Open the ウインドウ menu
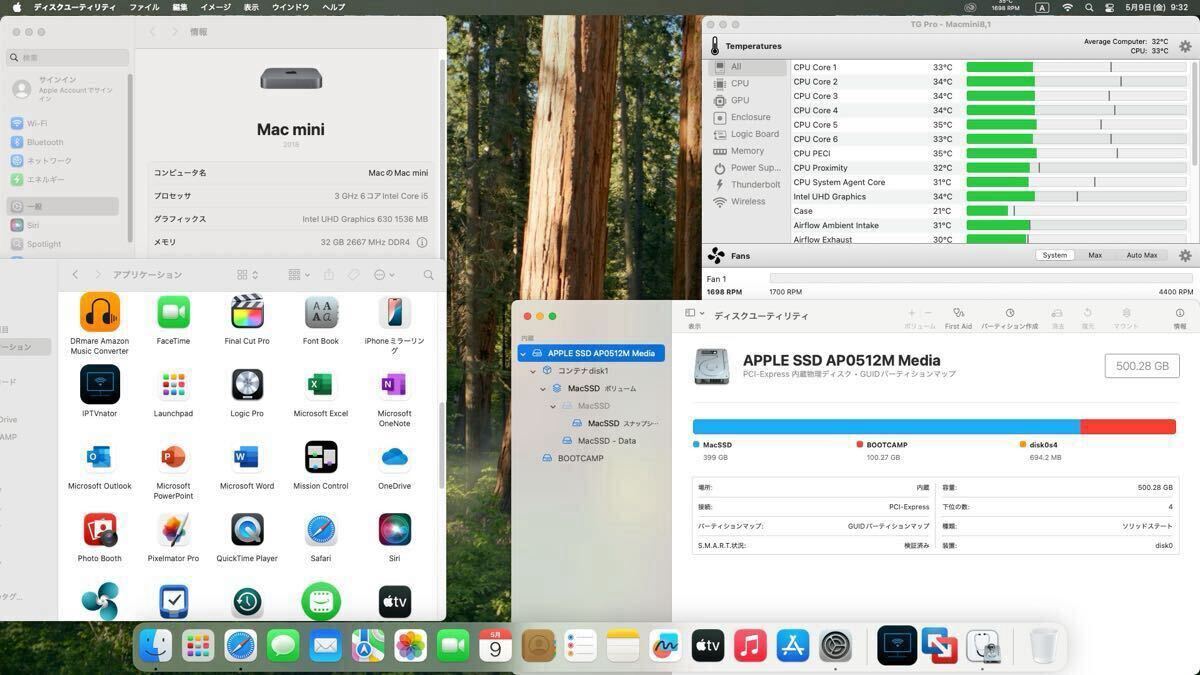 coord(291,7)
